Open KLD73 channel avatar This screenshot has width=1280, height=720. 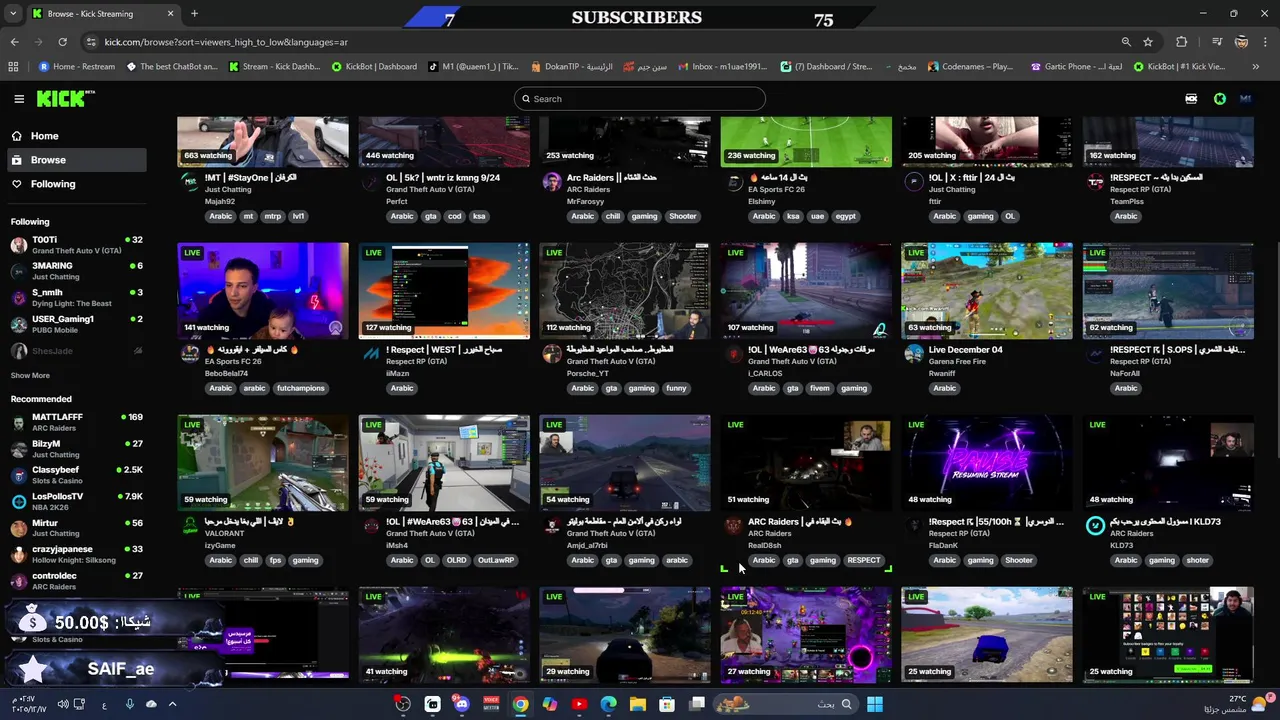pos(1095,526)
